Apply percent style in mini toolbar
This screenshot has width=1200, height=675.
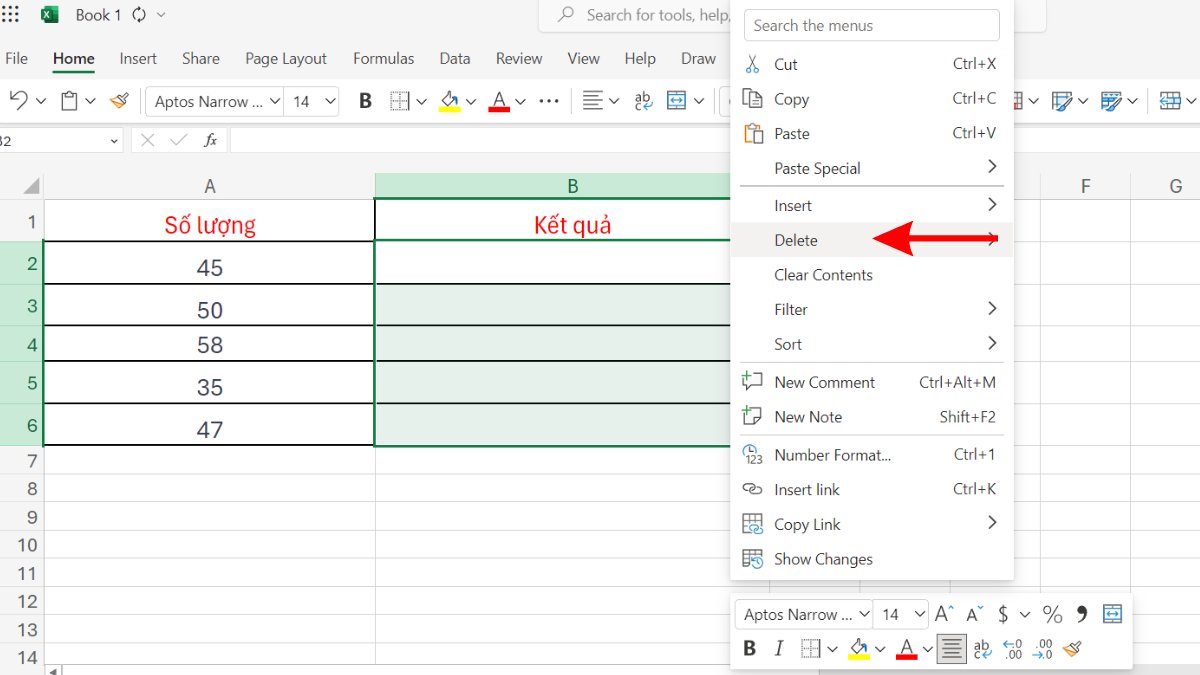point(1053,614)
